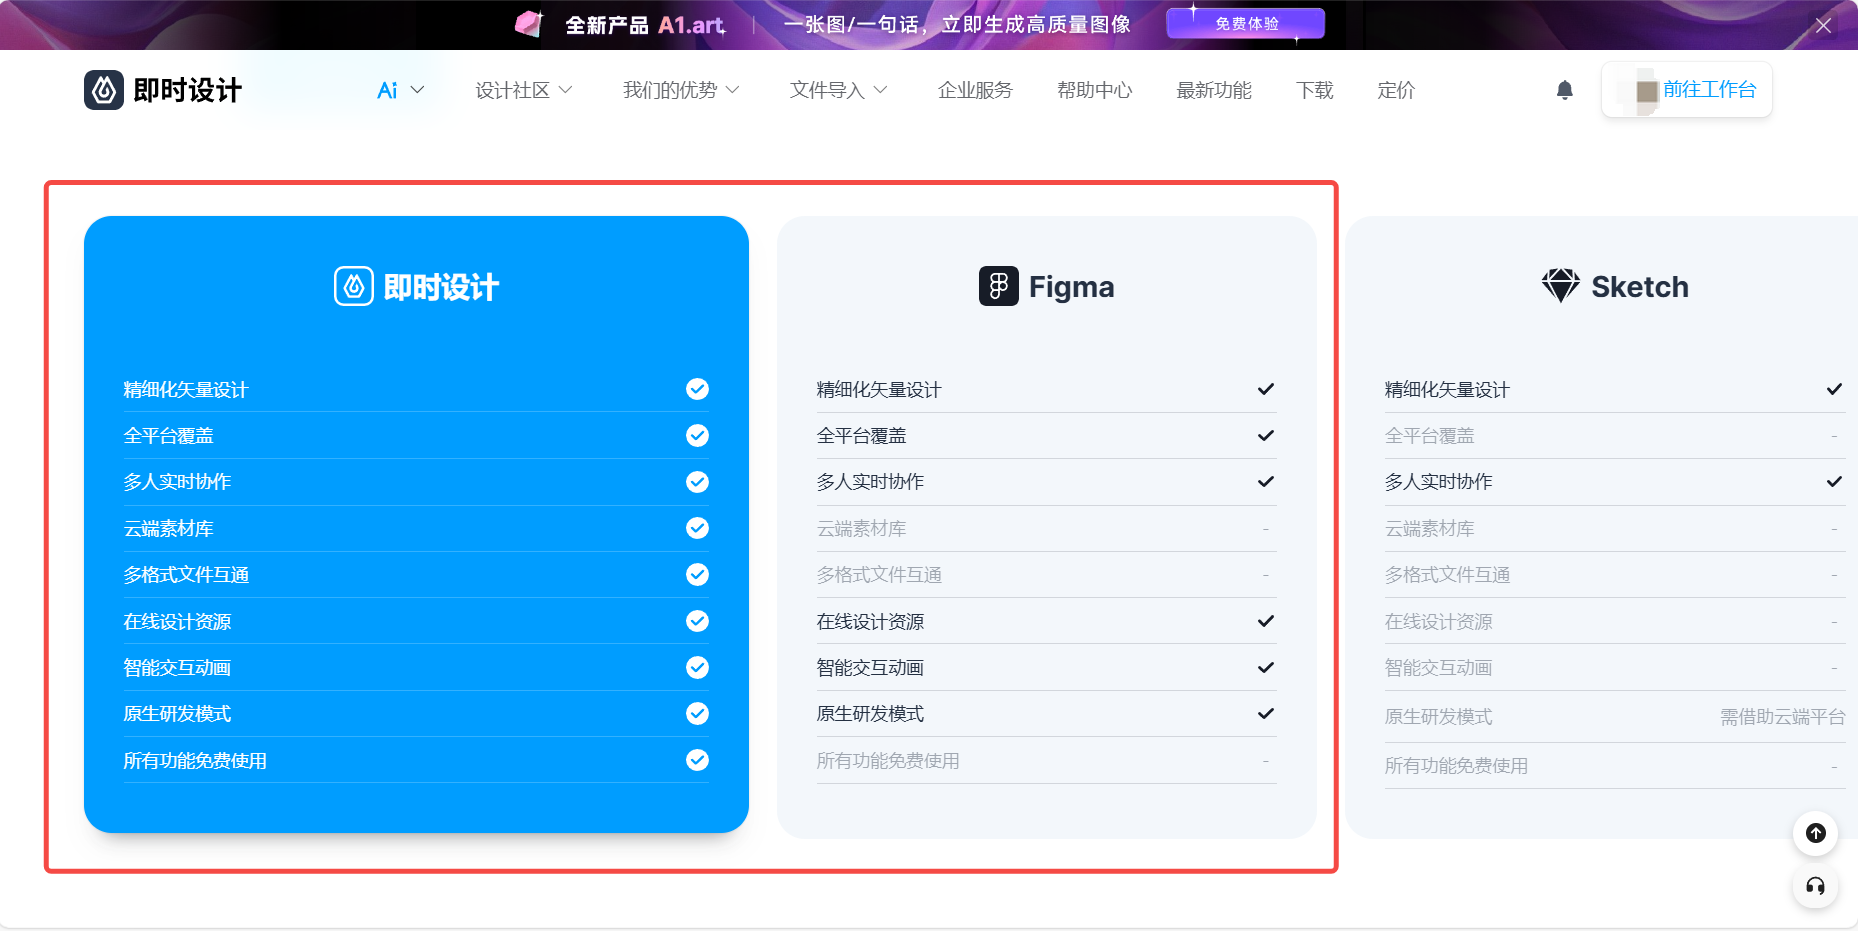Screen dimensions: 1858x931
Task: Click 全平台覆盖 in the Sketch card
Action: pos(1429,436)
